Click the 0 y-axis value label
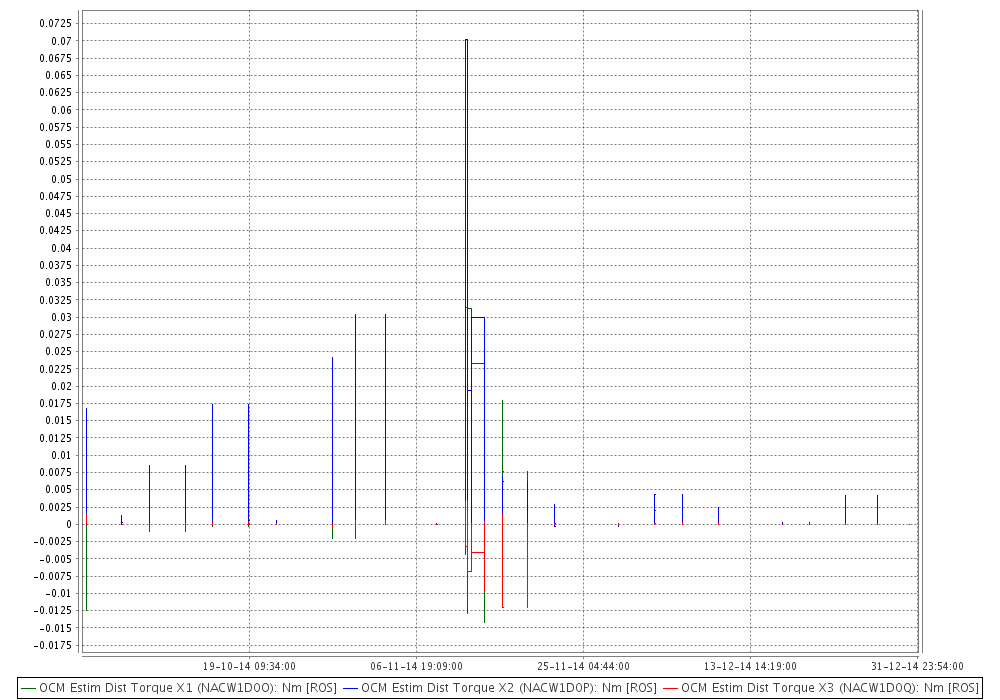Image resolution: width=1000 pixels, height=700 pixels. click(69, 524)
